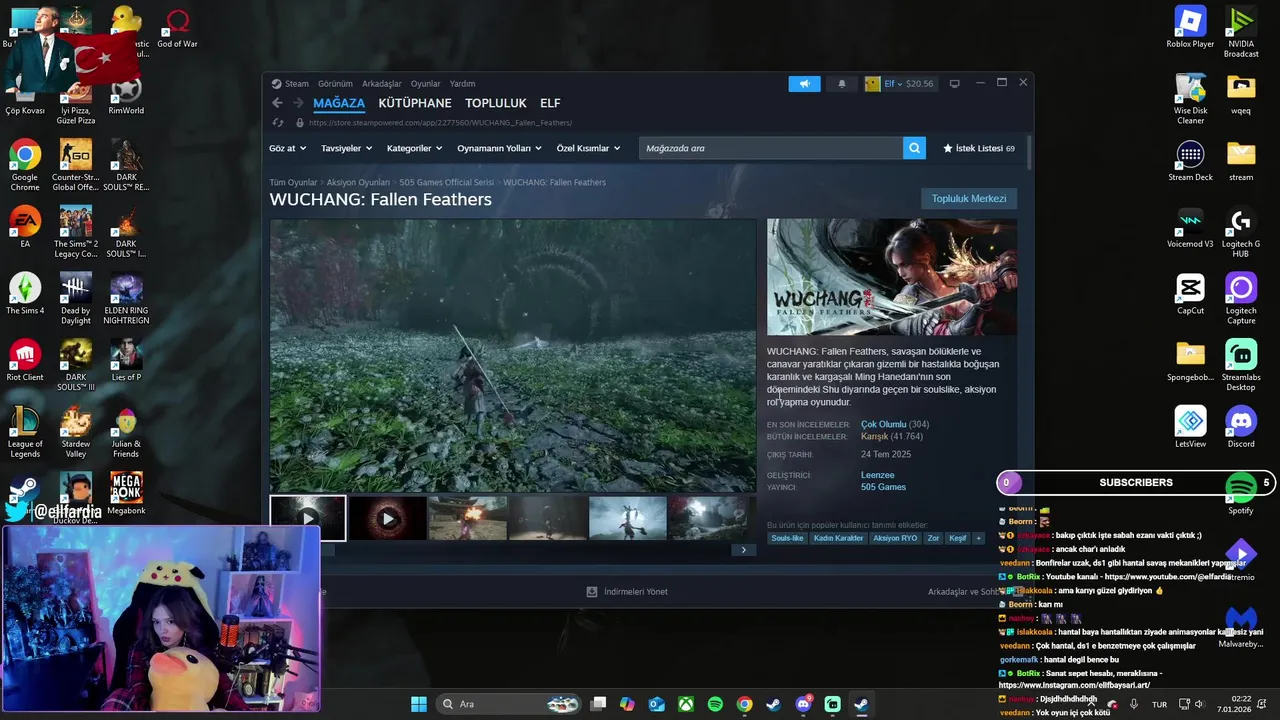The height and width of the screenshot is (720, 1280).
Task: Open Xbox app from the taskbar
Action: coord(686,704)
